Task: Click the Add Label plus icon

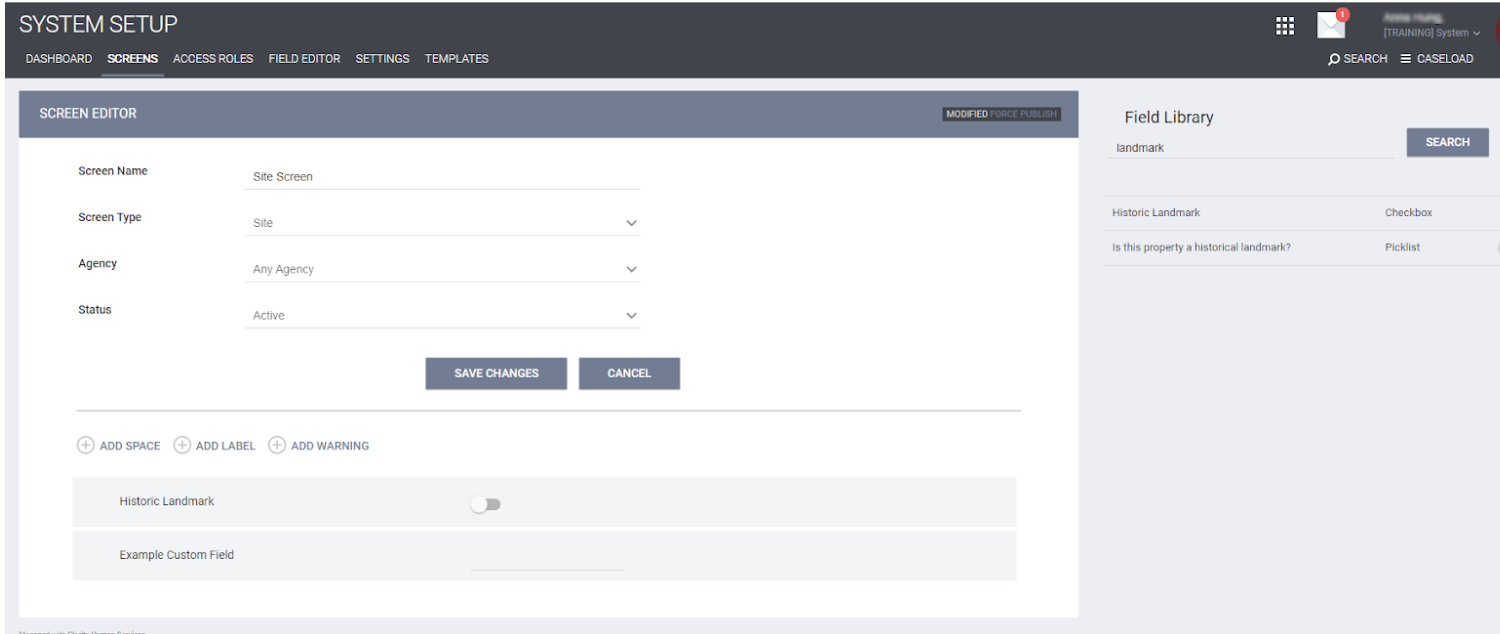Action: point(182,446)
